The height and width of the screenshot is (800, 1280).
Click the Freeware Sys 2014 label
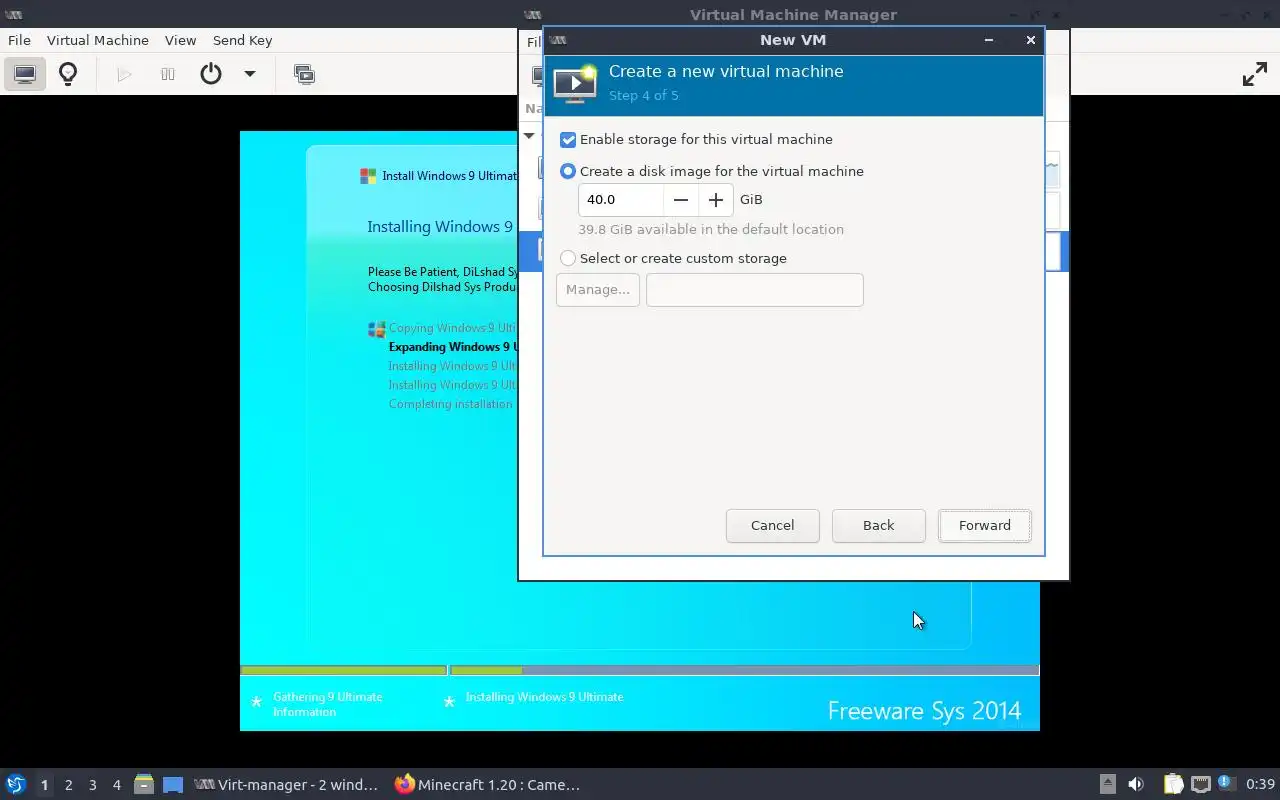[x=925, y=711]
